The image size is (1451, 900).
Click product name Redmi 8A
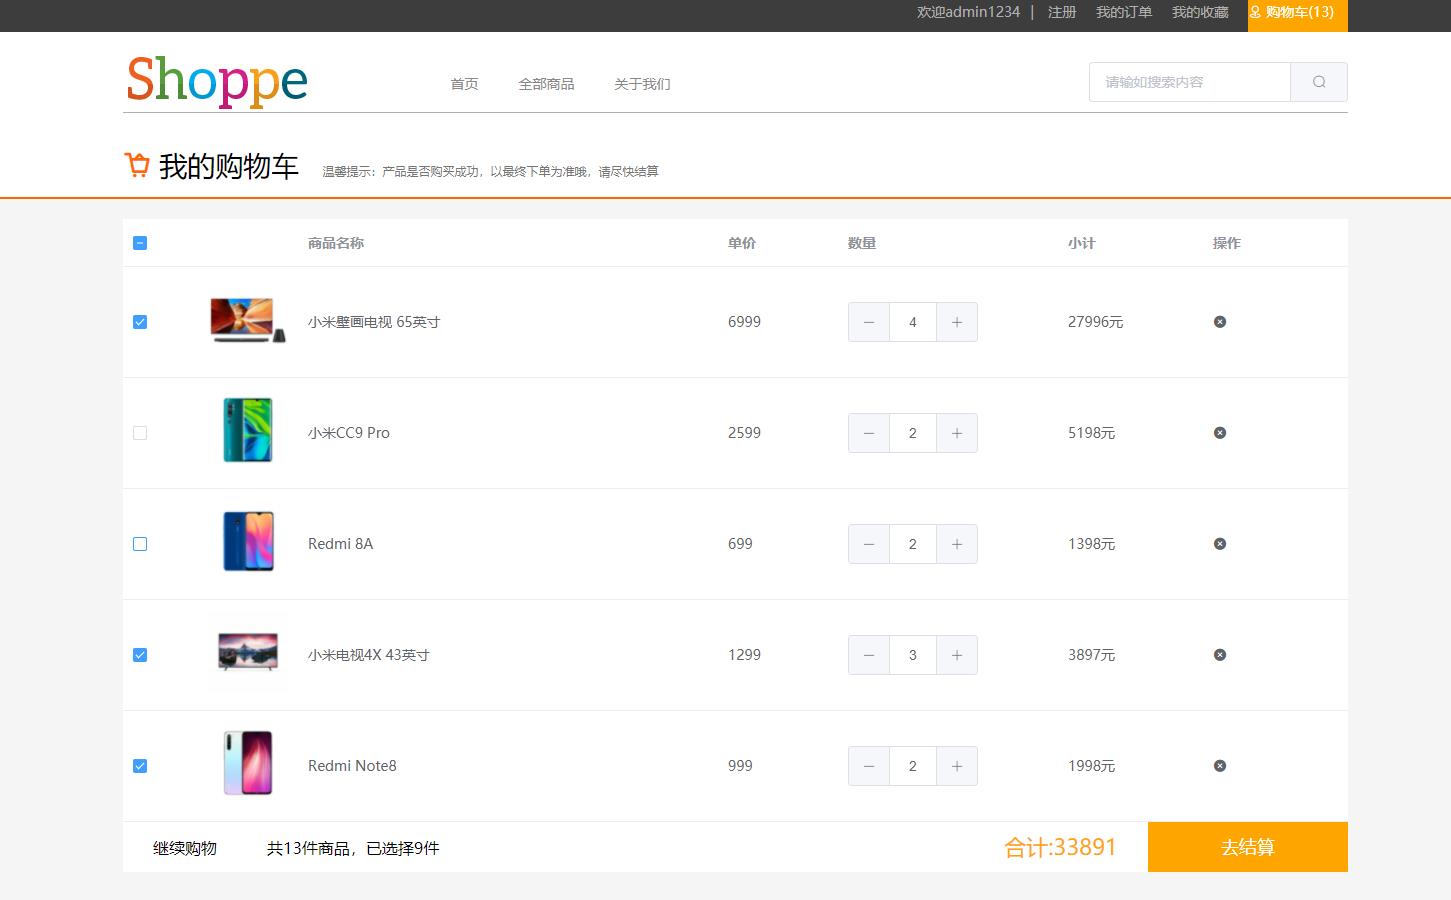340,544
